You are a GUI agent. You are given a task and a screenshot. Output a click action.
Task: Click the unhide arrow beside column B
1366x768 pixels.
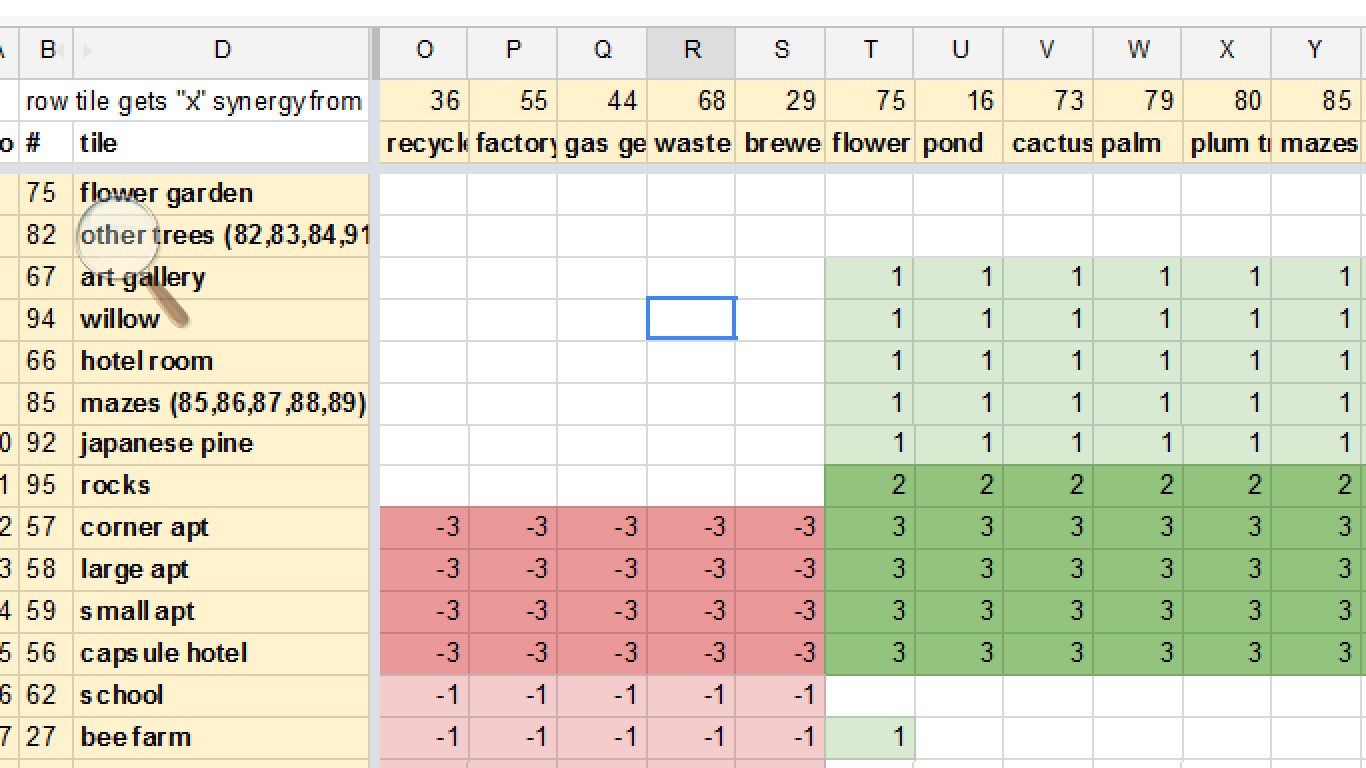[x=64, y=49]
